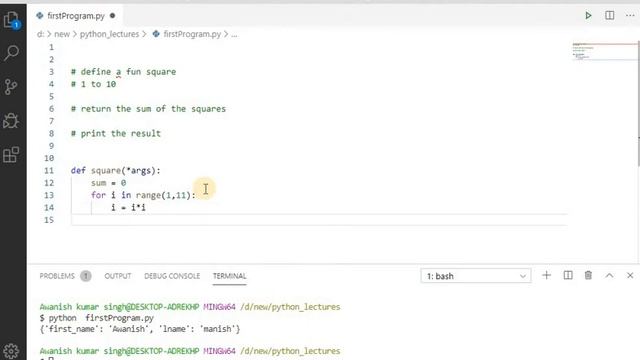Screen dimensions: 640x360
Task: Click the line 'def square(*args):'
Action: 116,171
